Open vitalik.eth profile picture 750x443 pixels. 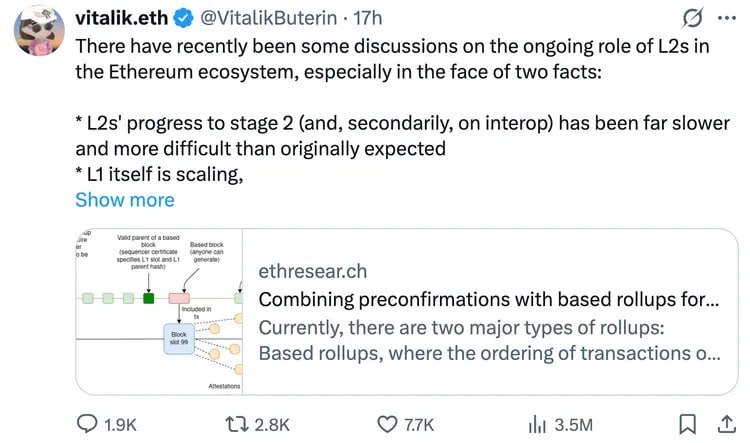click(x=38, y=34)
